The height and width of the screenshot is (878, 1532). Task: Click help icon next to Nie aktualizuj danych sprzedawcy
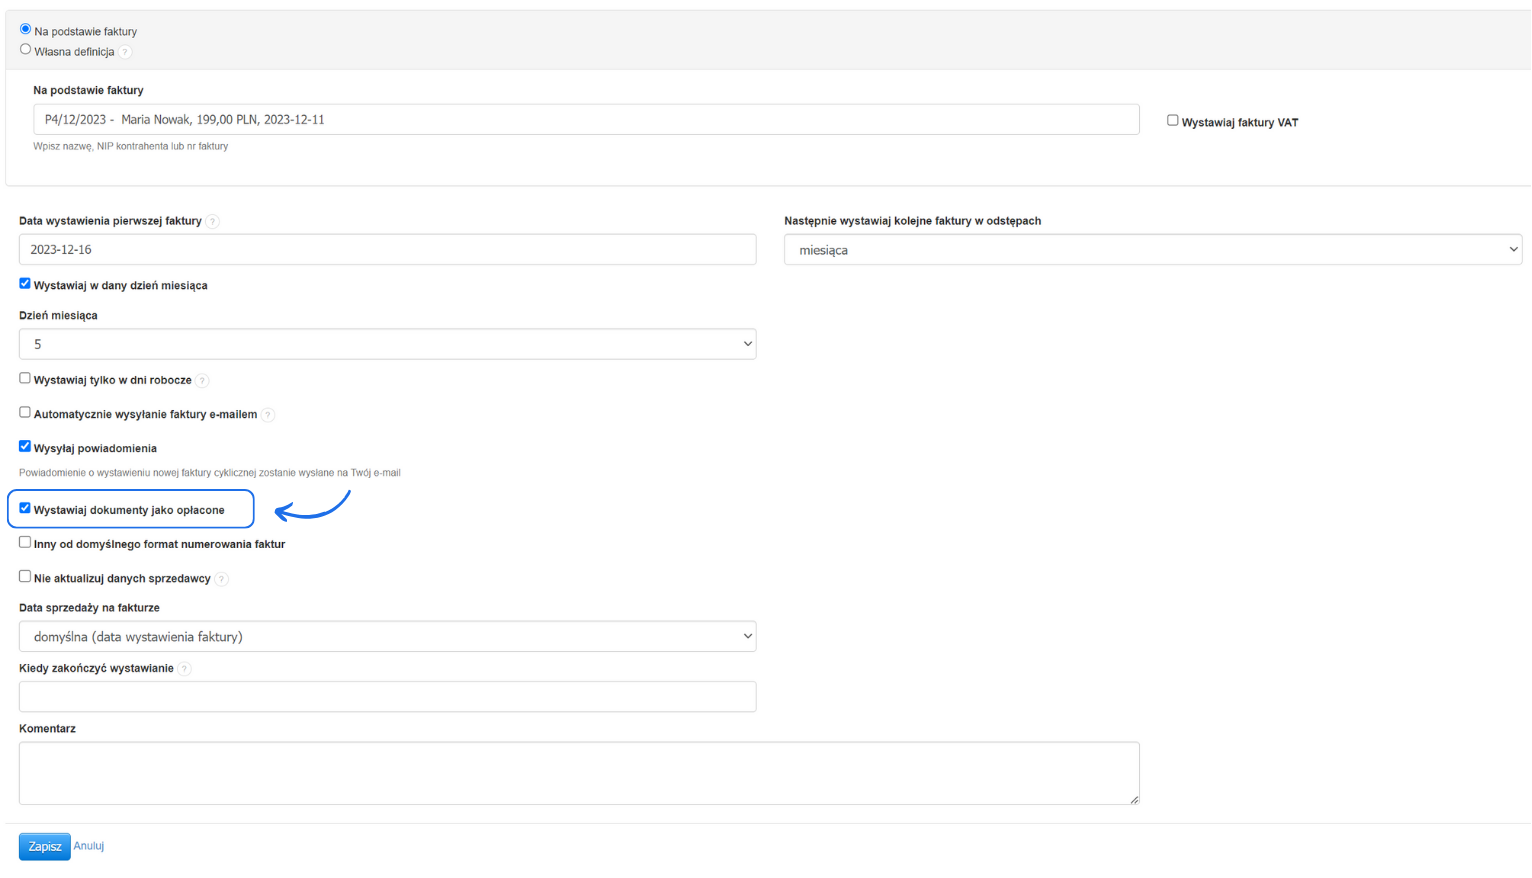point(222,579)
